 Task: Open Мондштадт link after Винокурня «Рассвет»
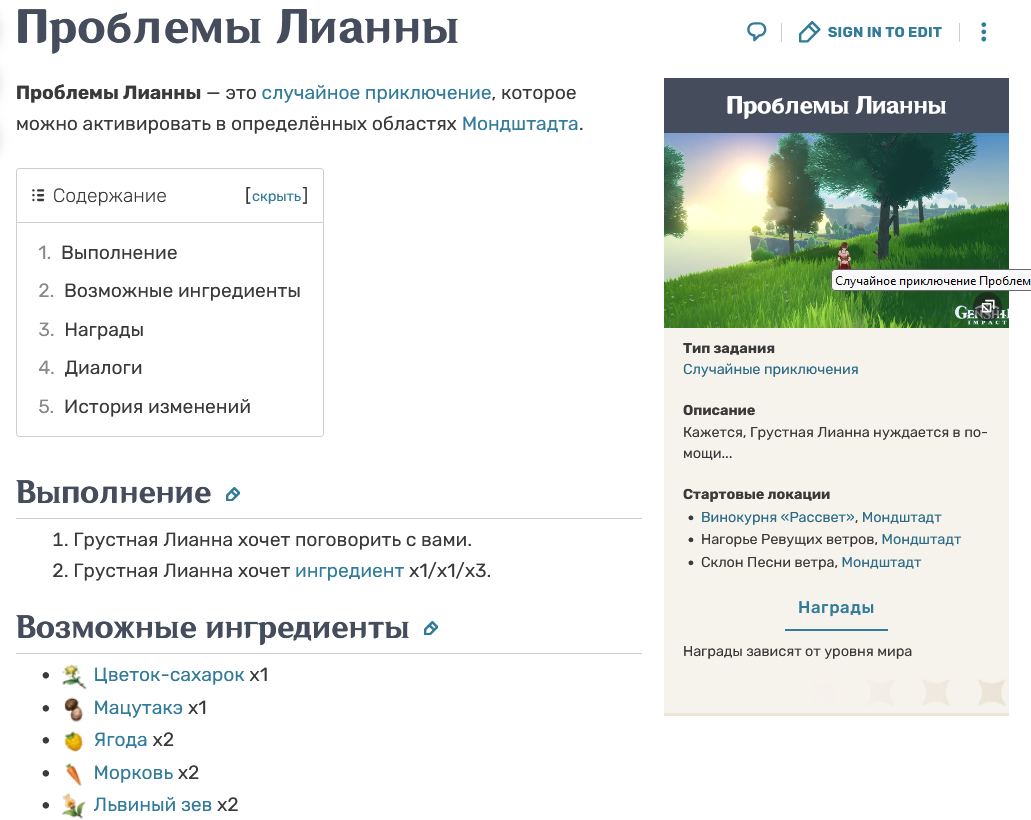coord(901,518)
